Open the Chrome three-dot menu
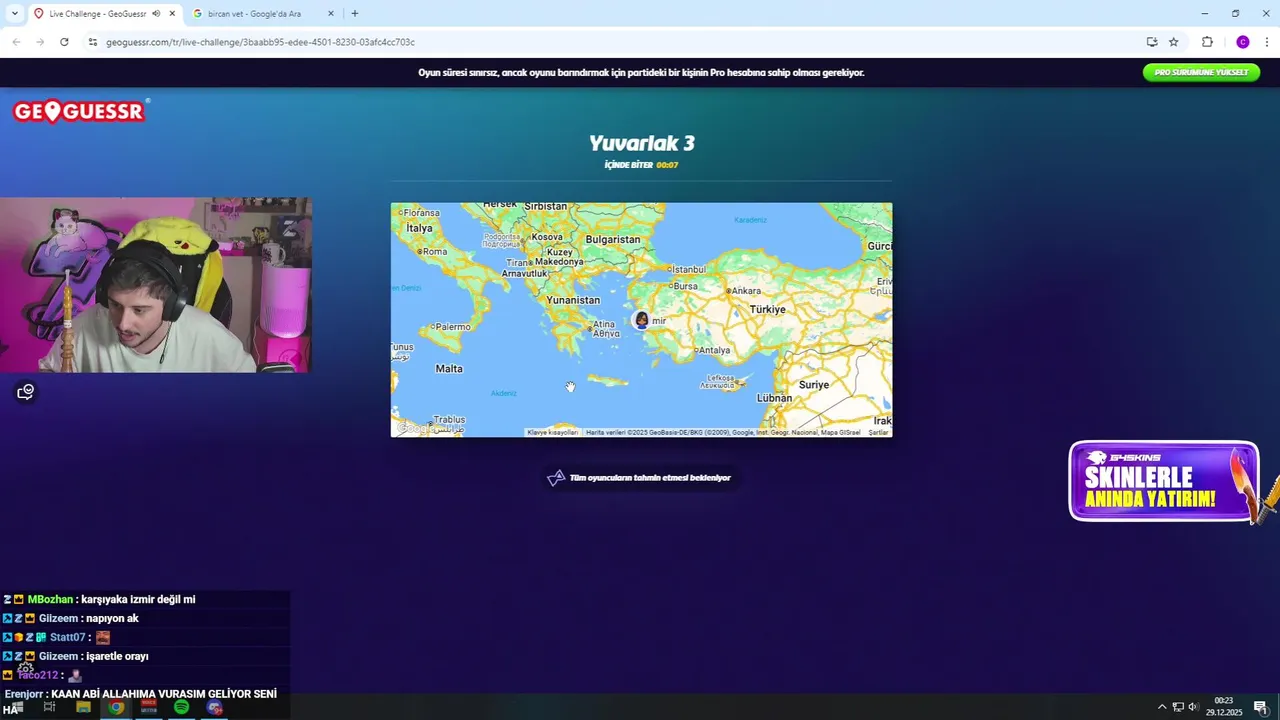Screen dimensions: 1280x720 click(x=1267, y=42)
